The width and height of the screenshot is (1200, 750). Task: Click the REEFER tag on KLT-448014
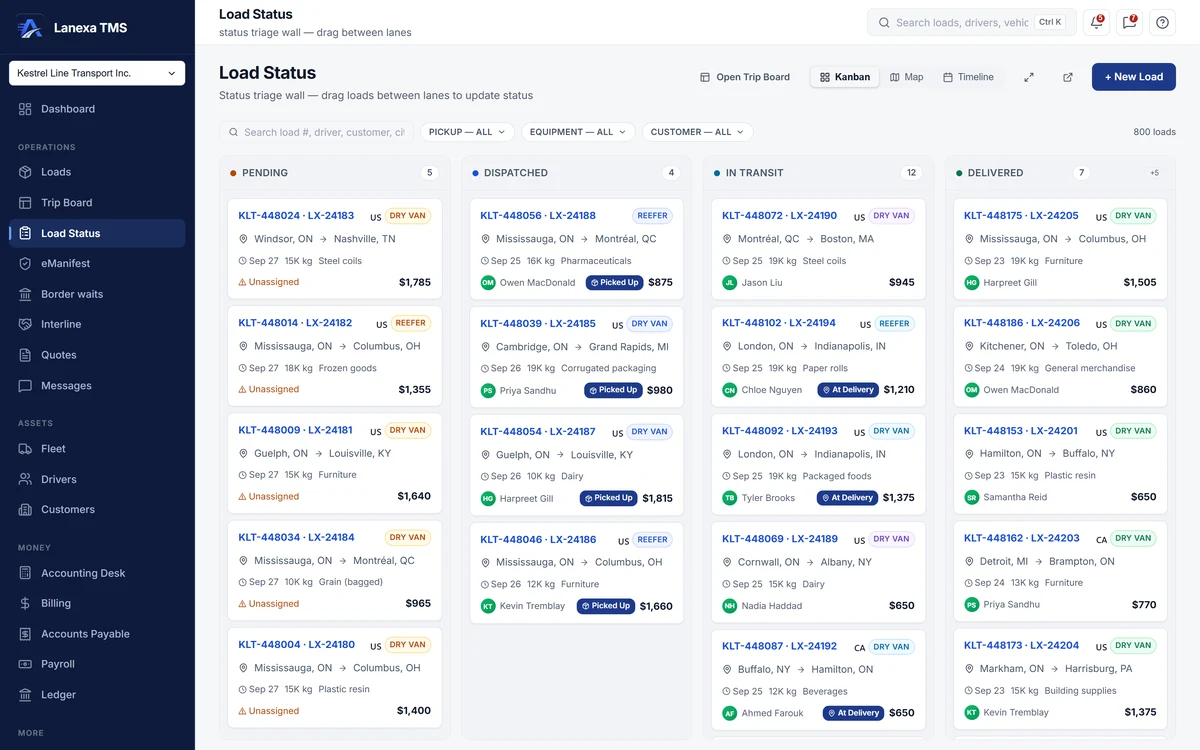click(x=411, y=323)
